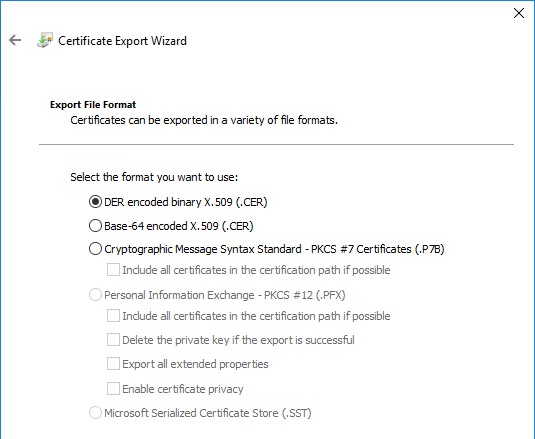Choose Microsoft Serialized Certificate Store (.SST)
The image size is (535, 439).
pyautogui.click(x=95, y=413)
